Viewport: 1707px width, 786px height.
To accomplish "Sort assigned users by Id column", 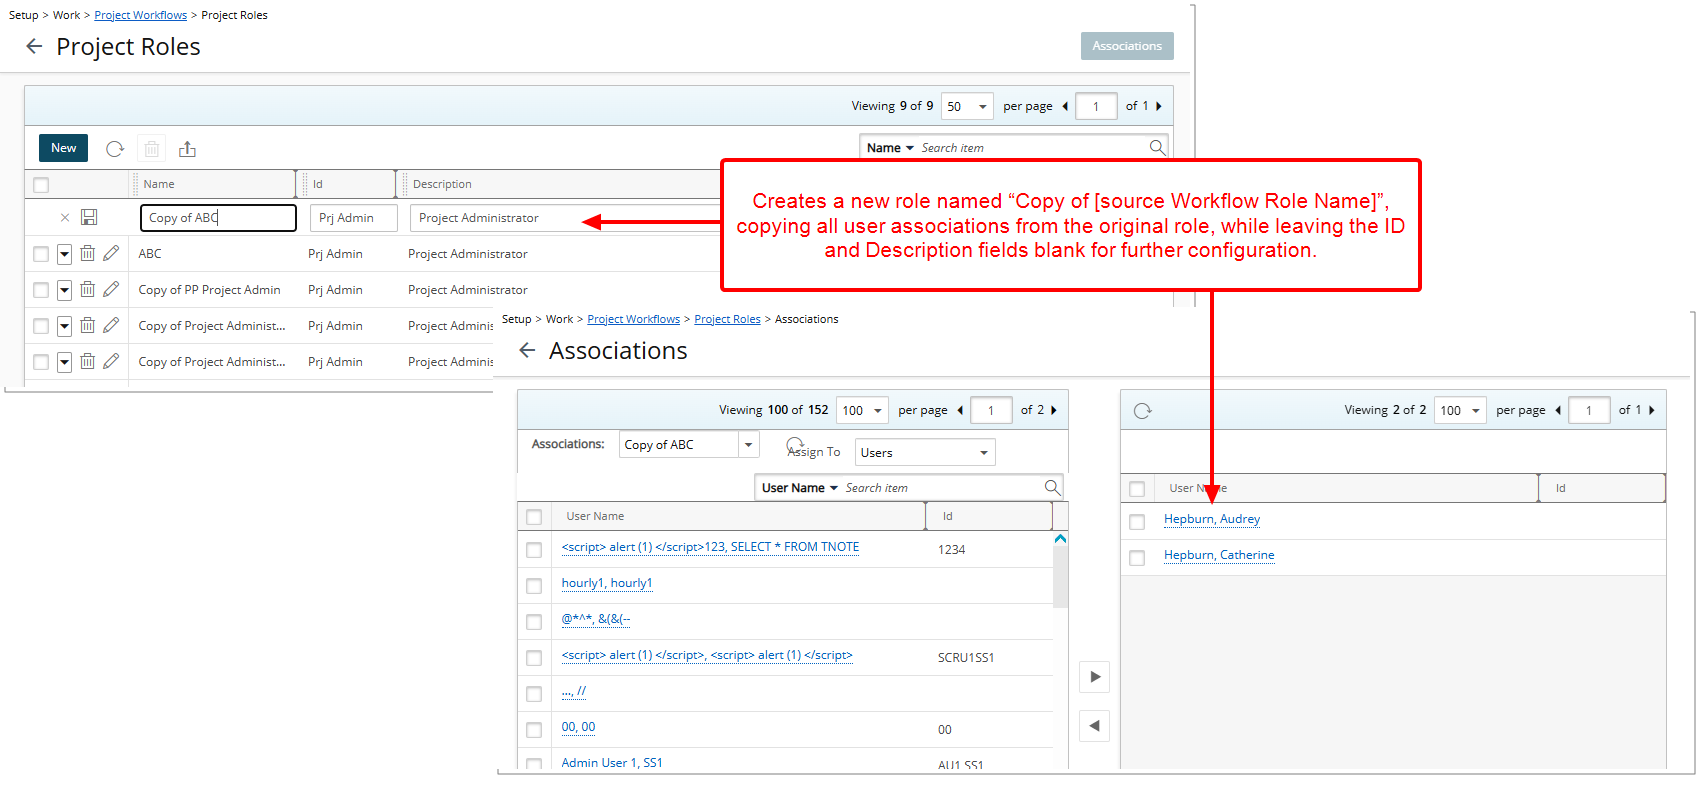I will tap(1560, 488).
